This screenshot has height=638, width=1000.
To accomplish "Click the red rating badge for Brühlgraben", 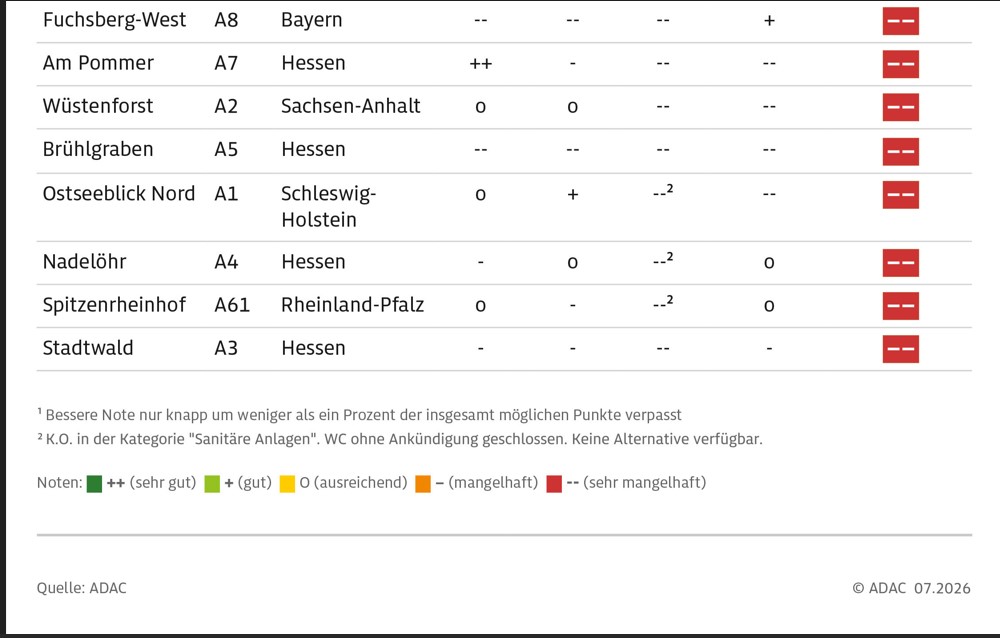I will click(901, 151).
